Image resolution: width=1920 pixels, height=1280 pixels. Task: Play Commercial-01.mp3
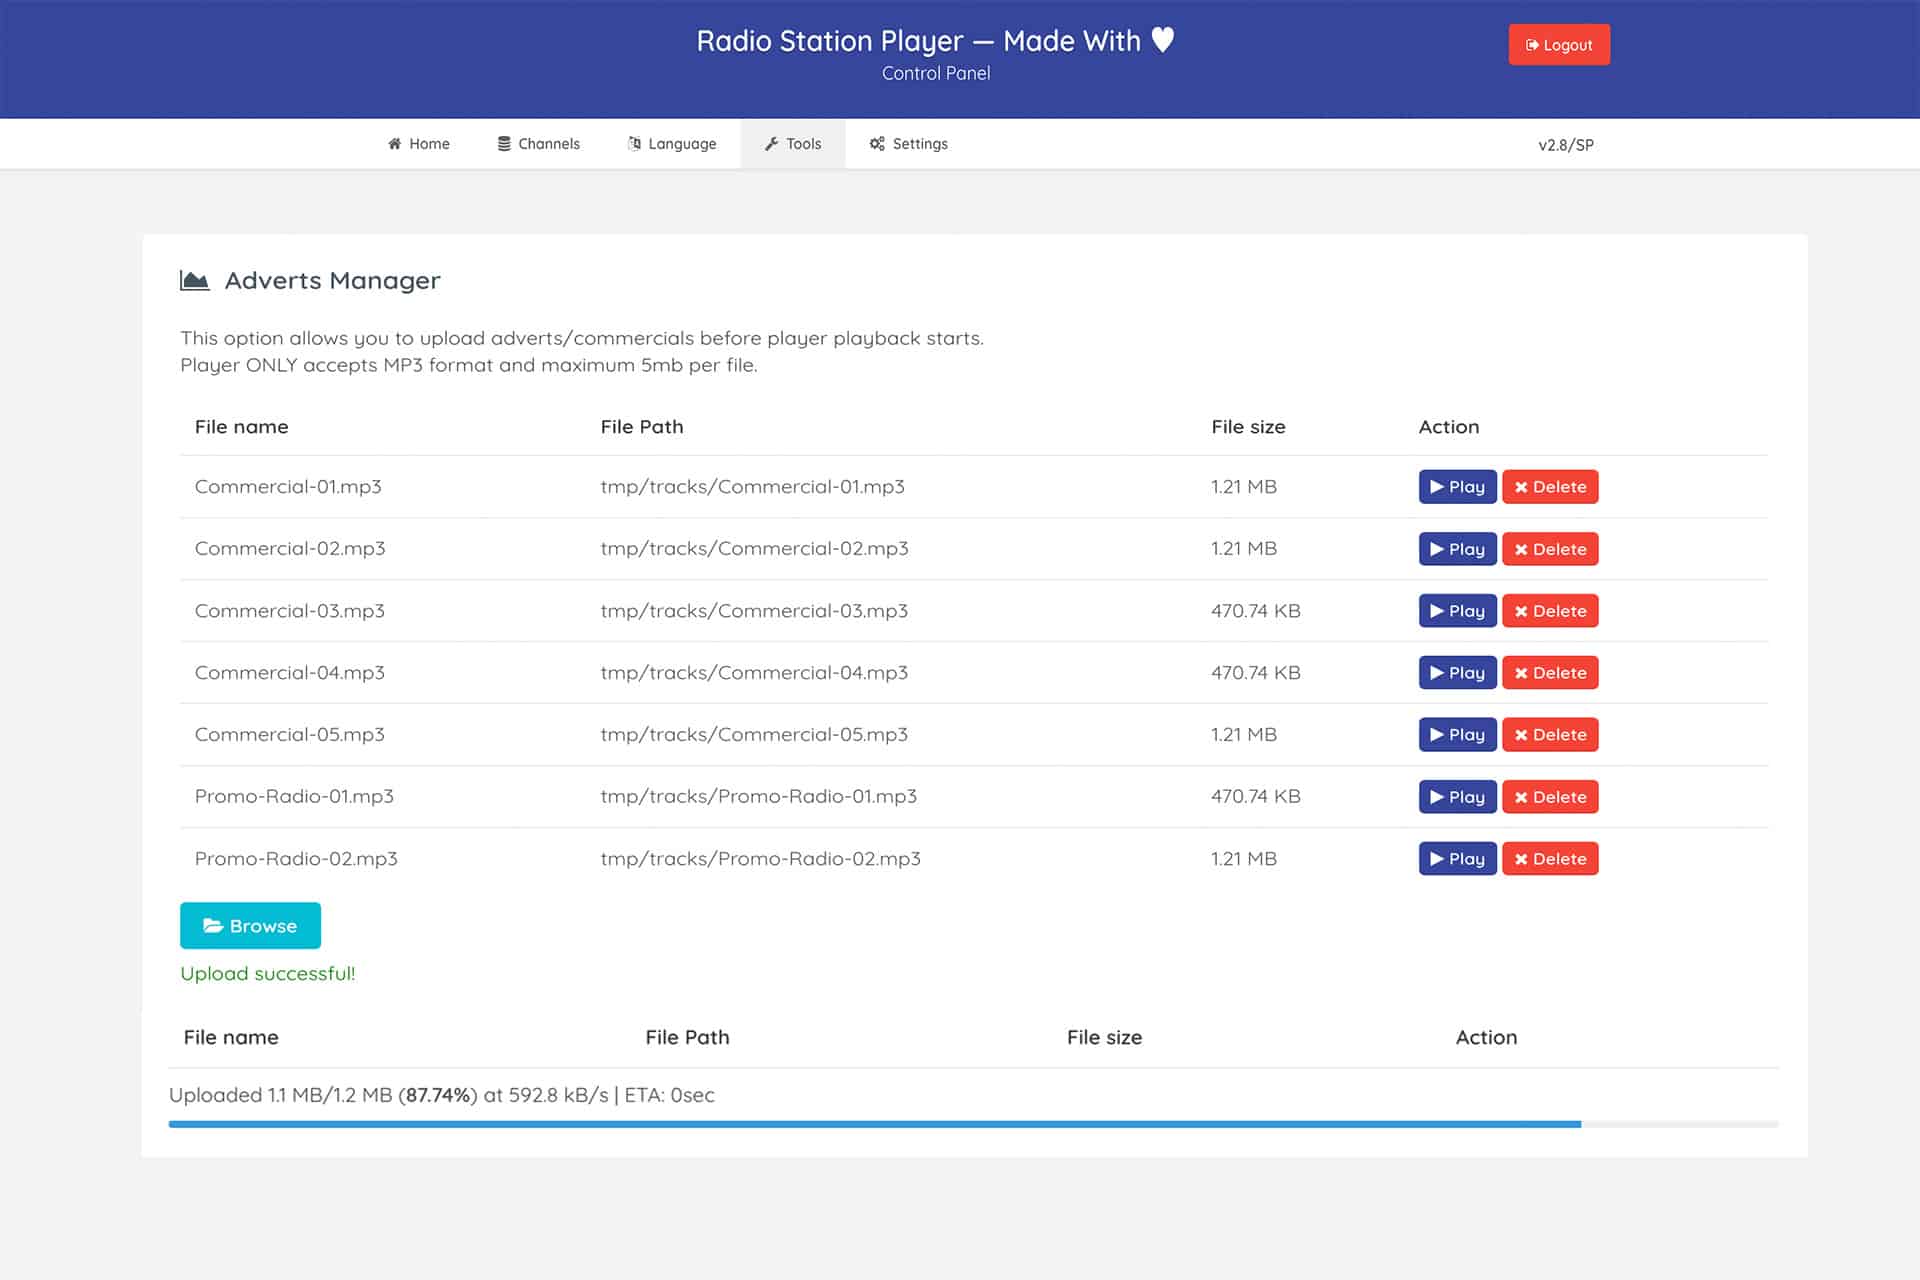pos(1457,487)
